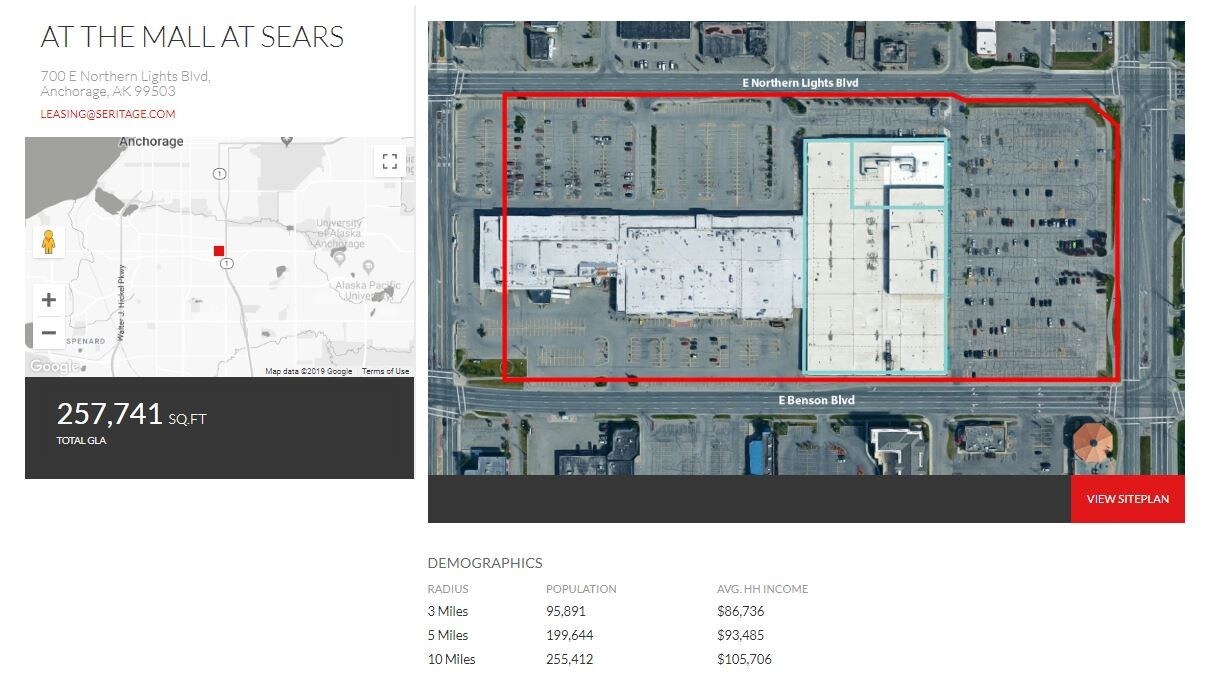The height and width of the screenshot is (678, 1207).
Task: Click the VIEW SITEPLAN button
Action: pos(1127,499)
